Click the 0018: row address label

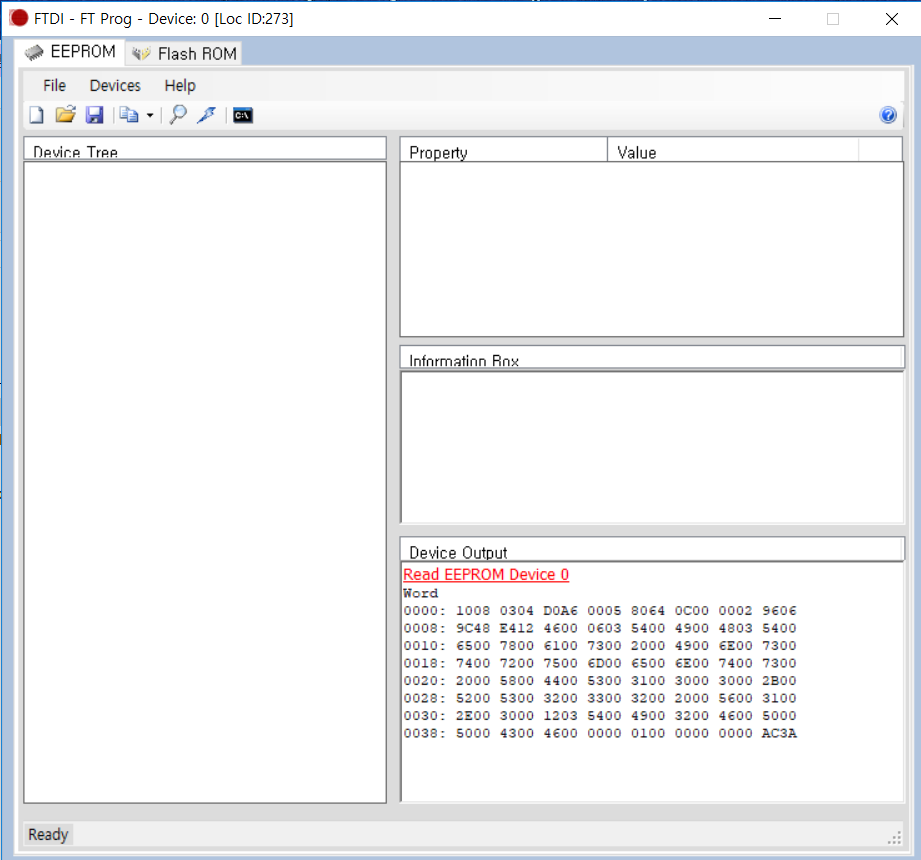(424, 663)
